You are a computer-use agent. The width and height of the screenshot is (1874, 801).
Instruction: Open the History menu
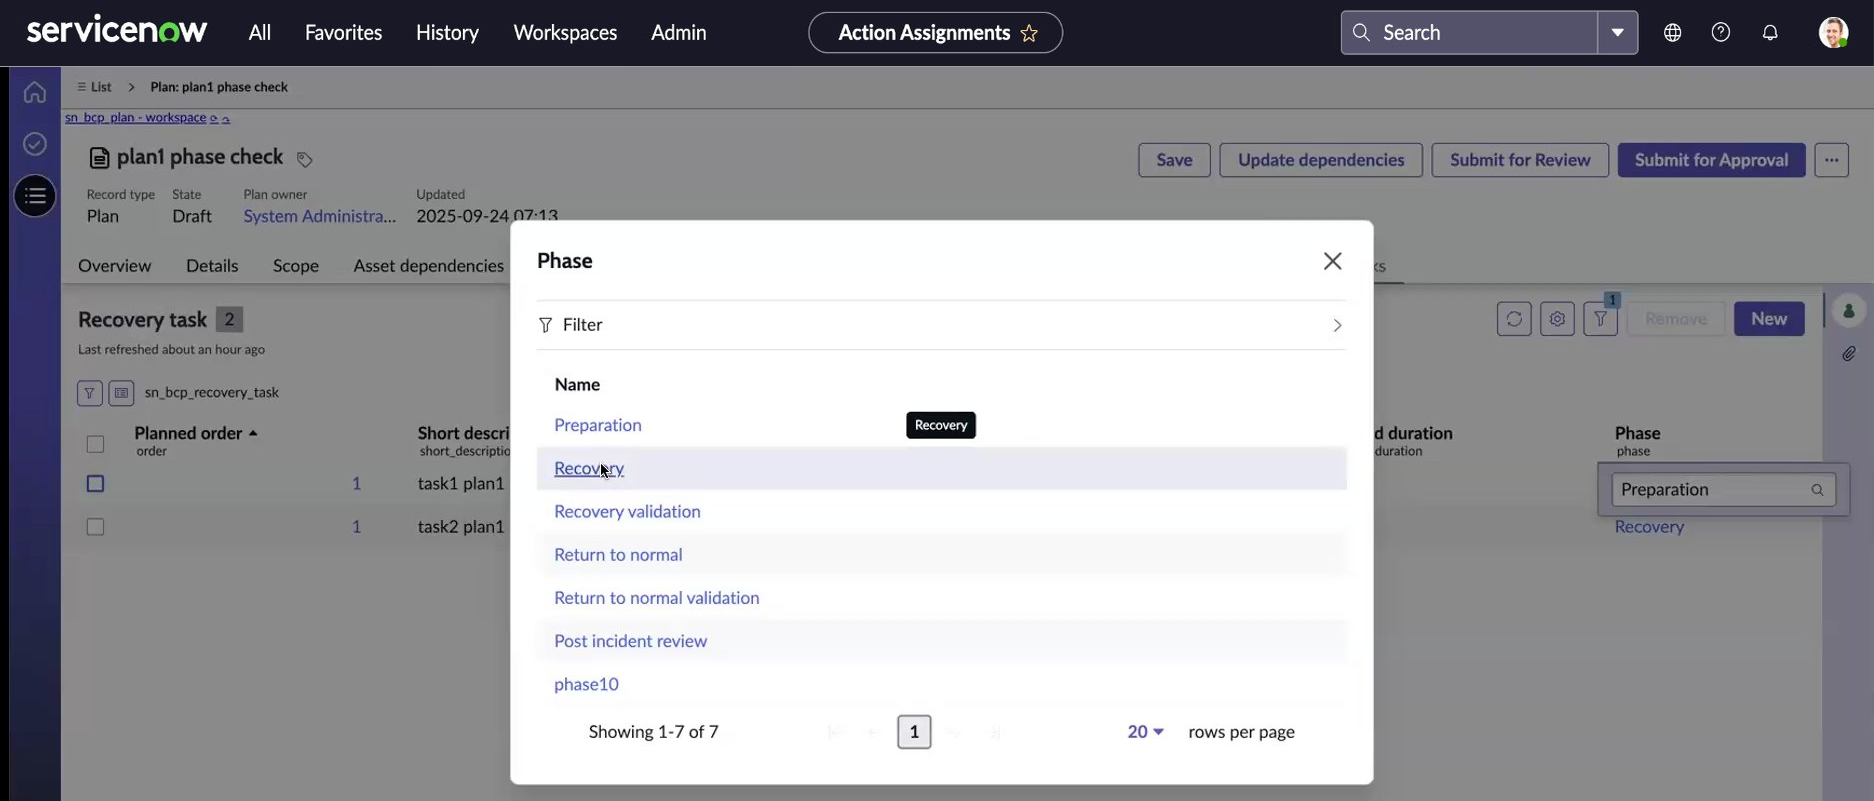tap(447, 32)
